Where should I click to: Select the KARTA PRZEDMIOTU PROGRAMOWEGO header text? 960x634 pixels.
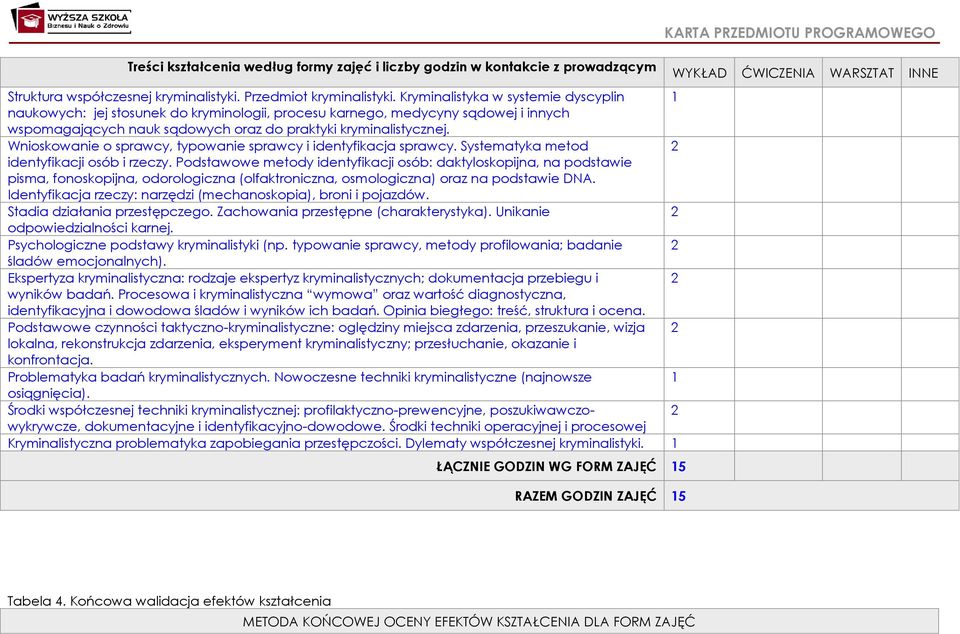(800, 33)
